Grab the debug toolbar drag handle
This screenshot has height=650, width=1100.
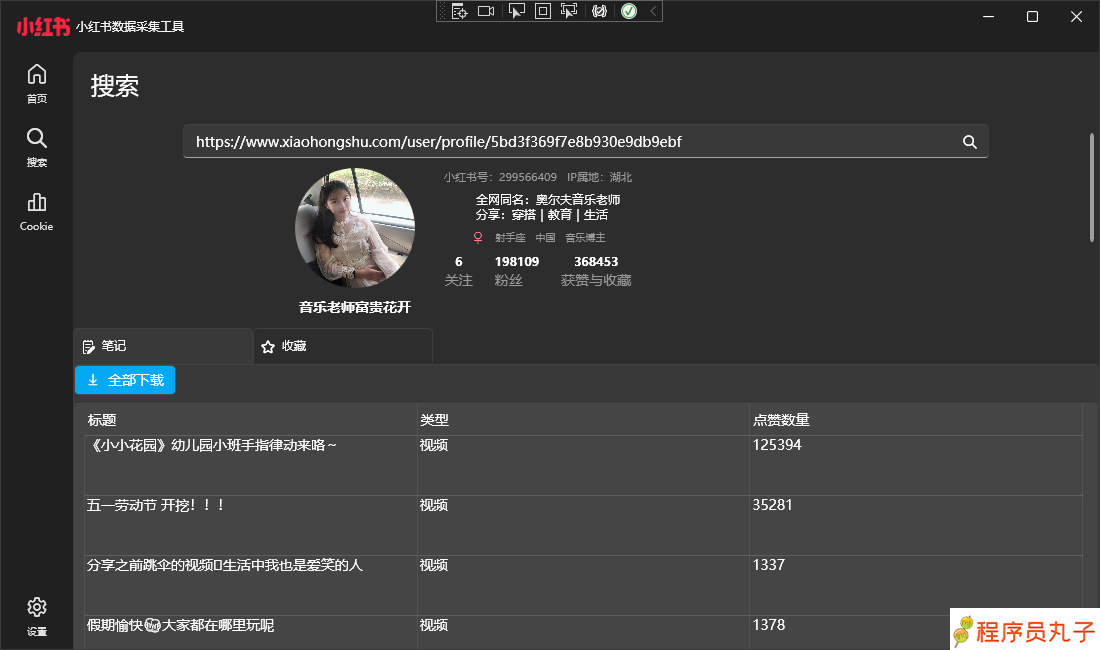point(442,11)
